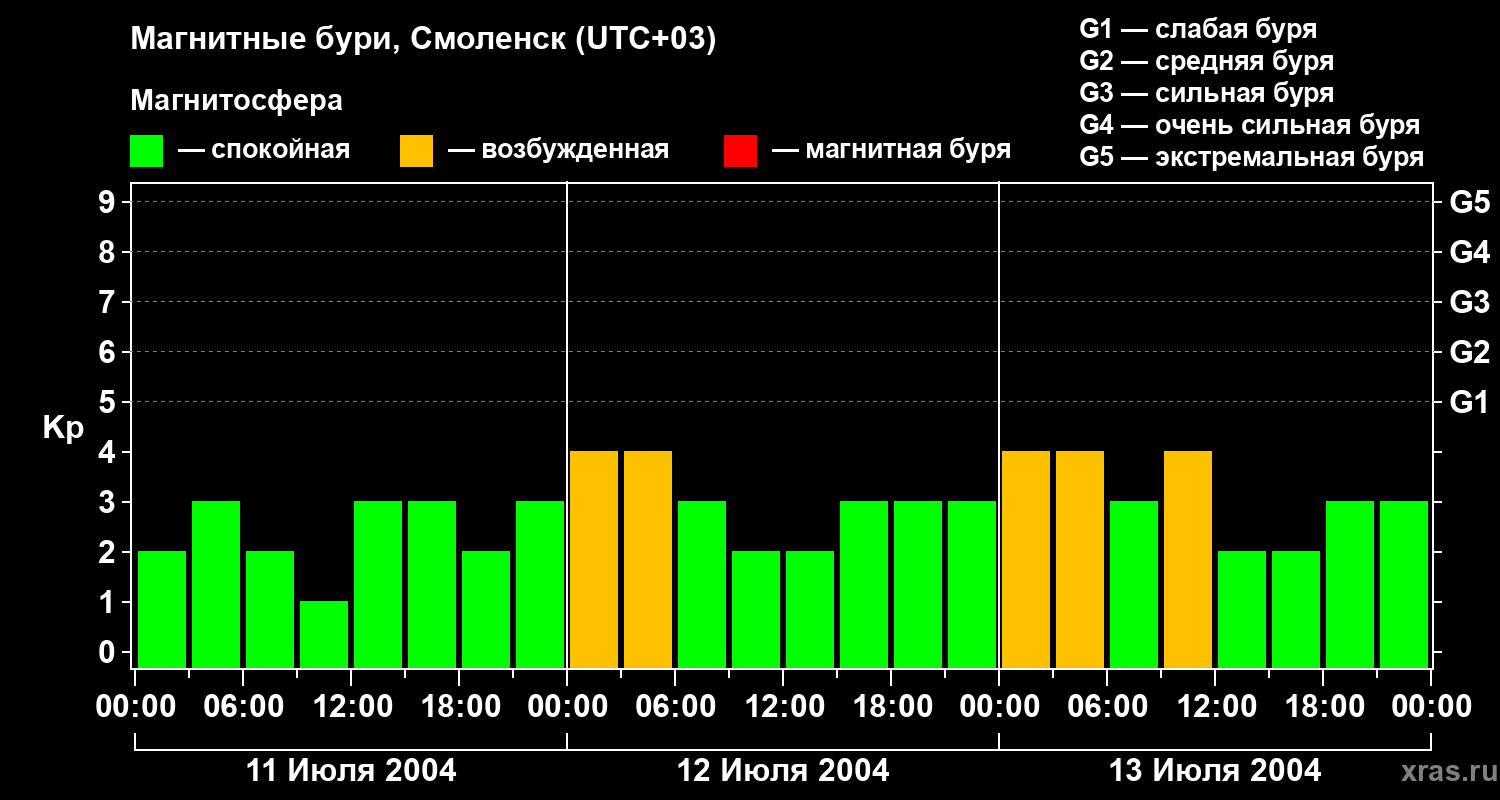Click the shortest green bar with Kp 1
Screen dimensions: 1500x800
coord(324,634)
